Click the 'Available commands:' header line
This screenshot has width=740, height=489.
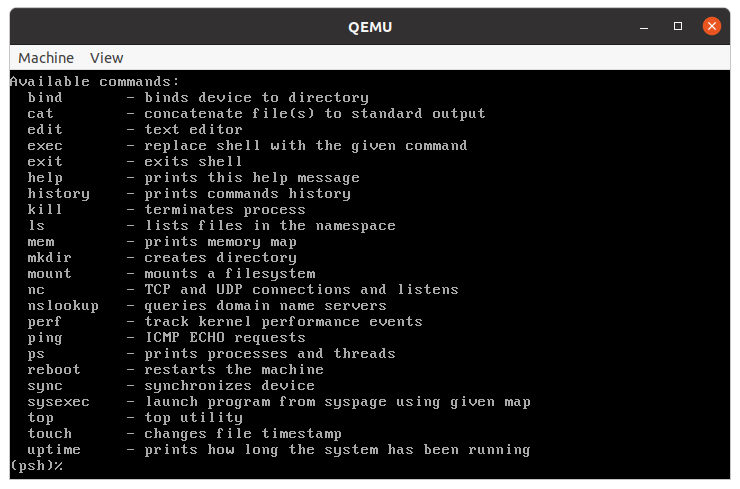pyautogui.click(x=95, y=82)
